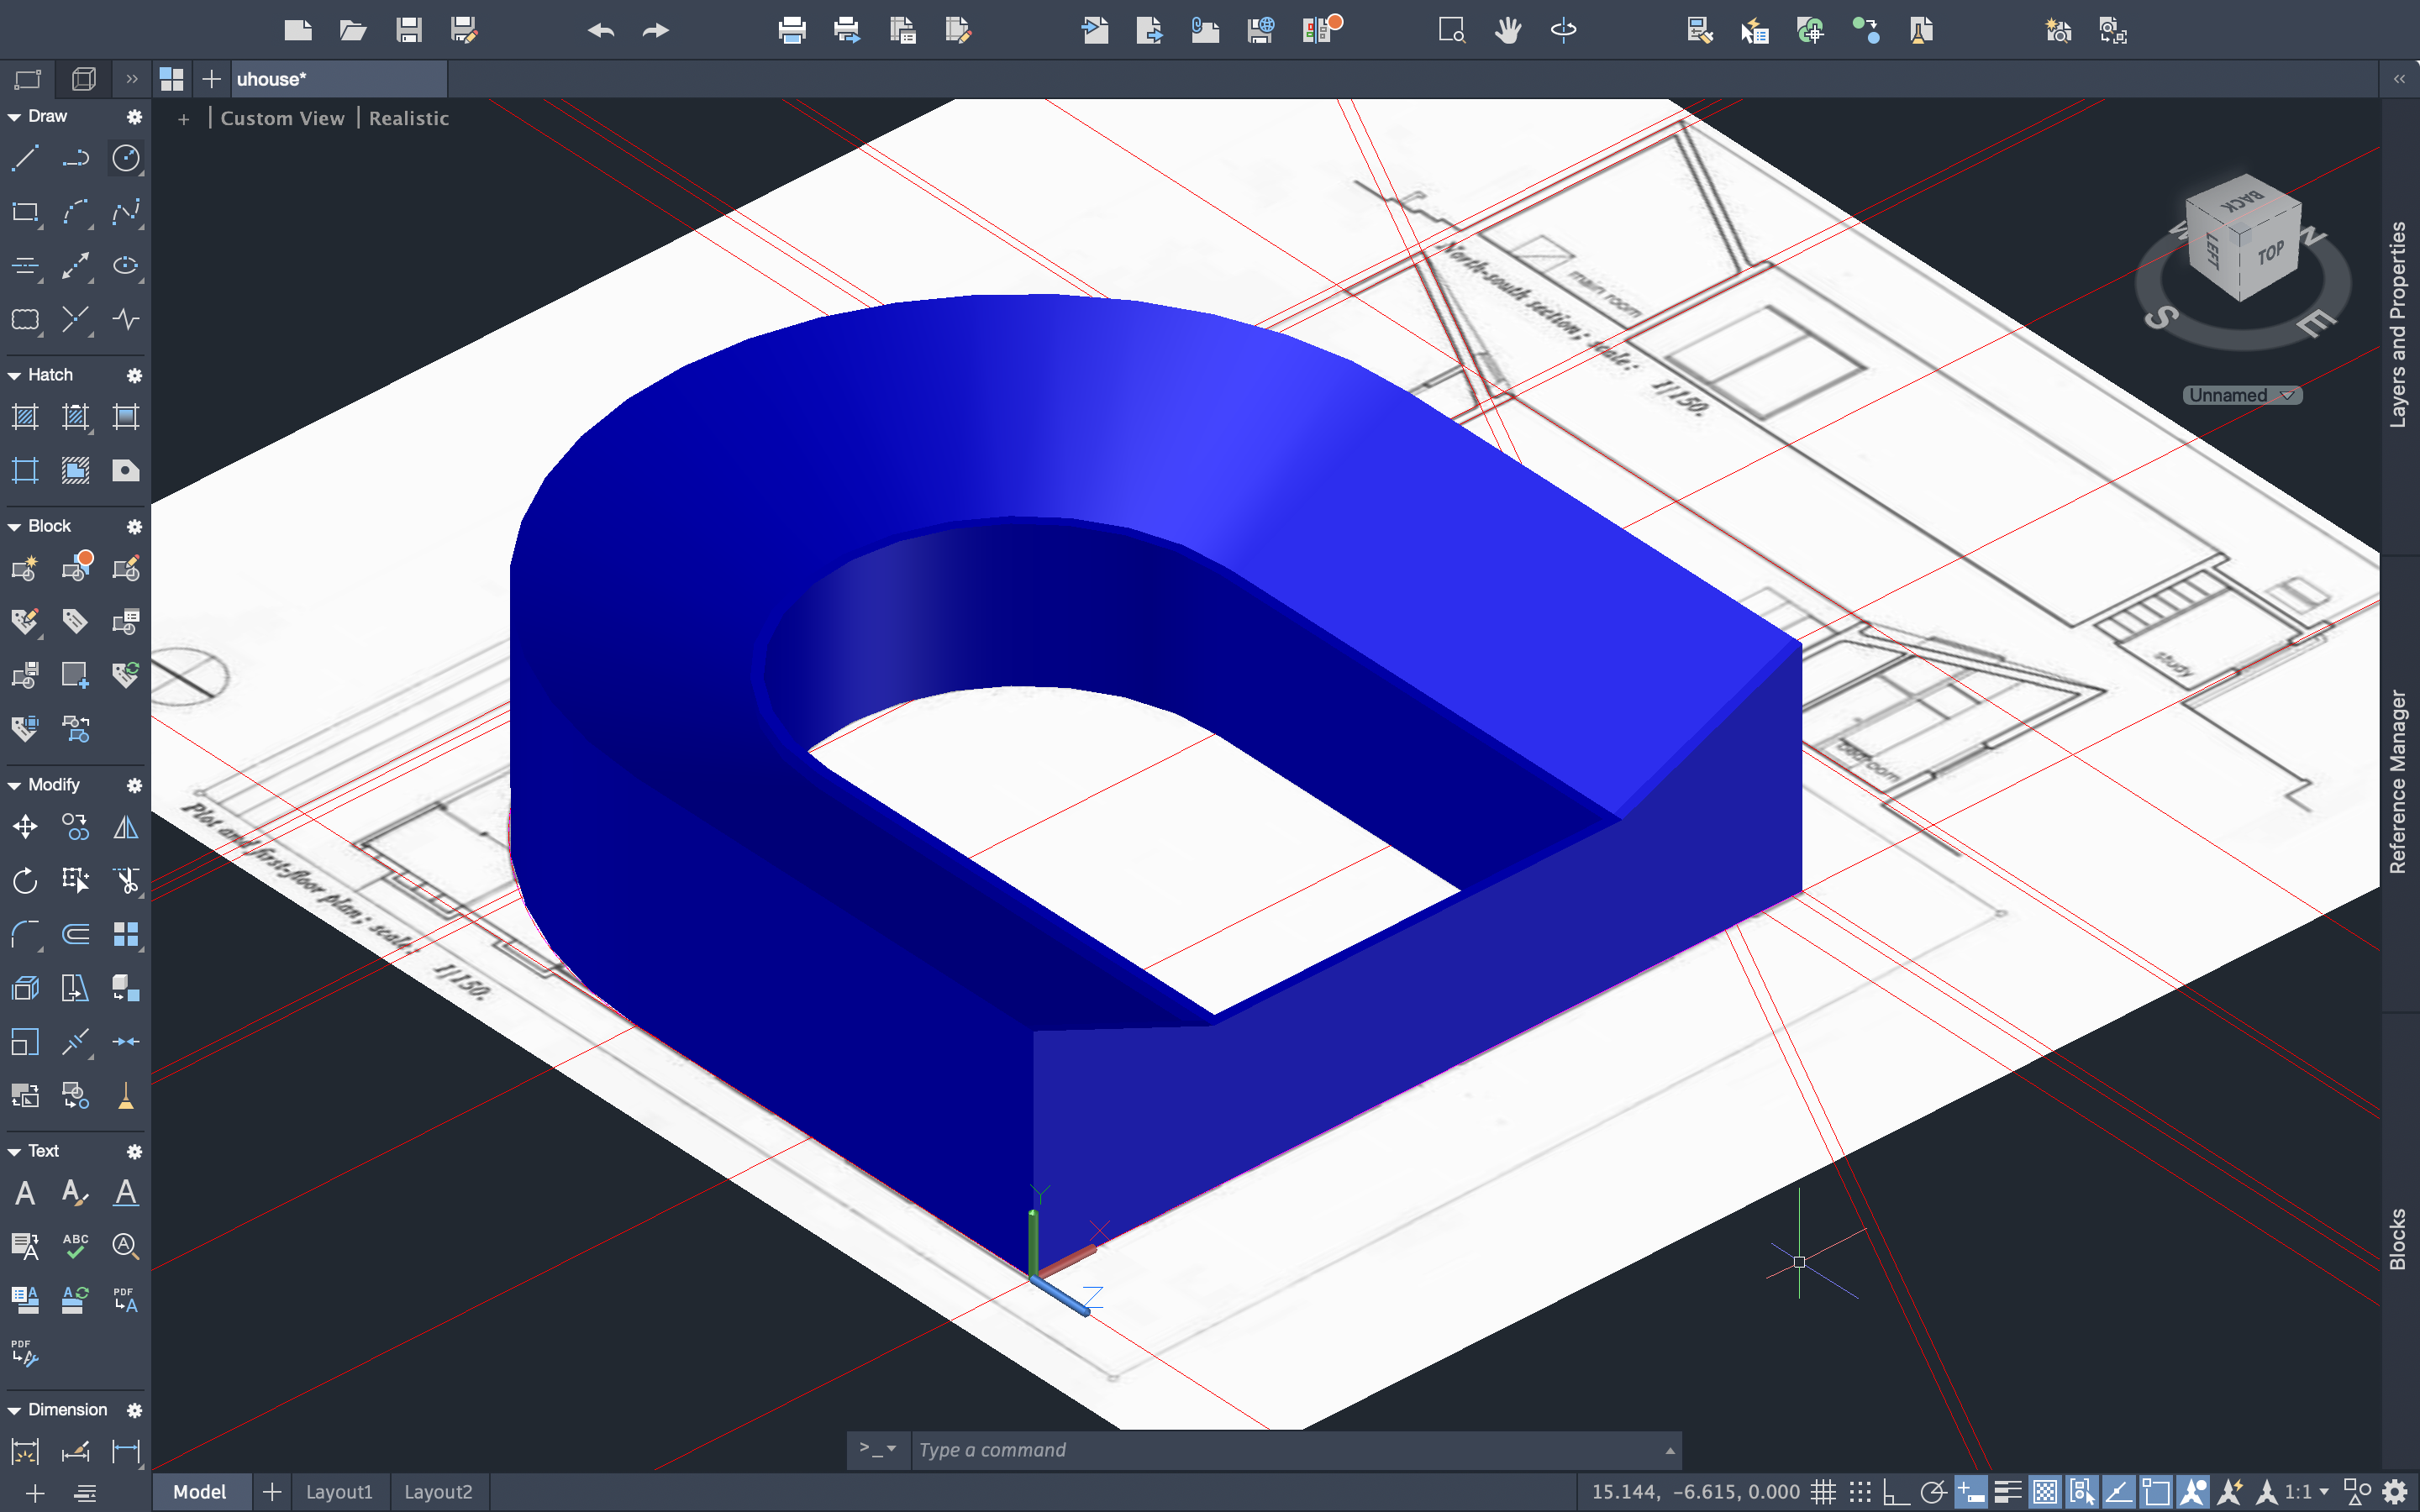Viewport: 2420px width, 1512px height.
Task: Save the drawing with Save icon
Action: coord(408,30)
